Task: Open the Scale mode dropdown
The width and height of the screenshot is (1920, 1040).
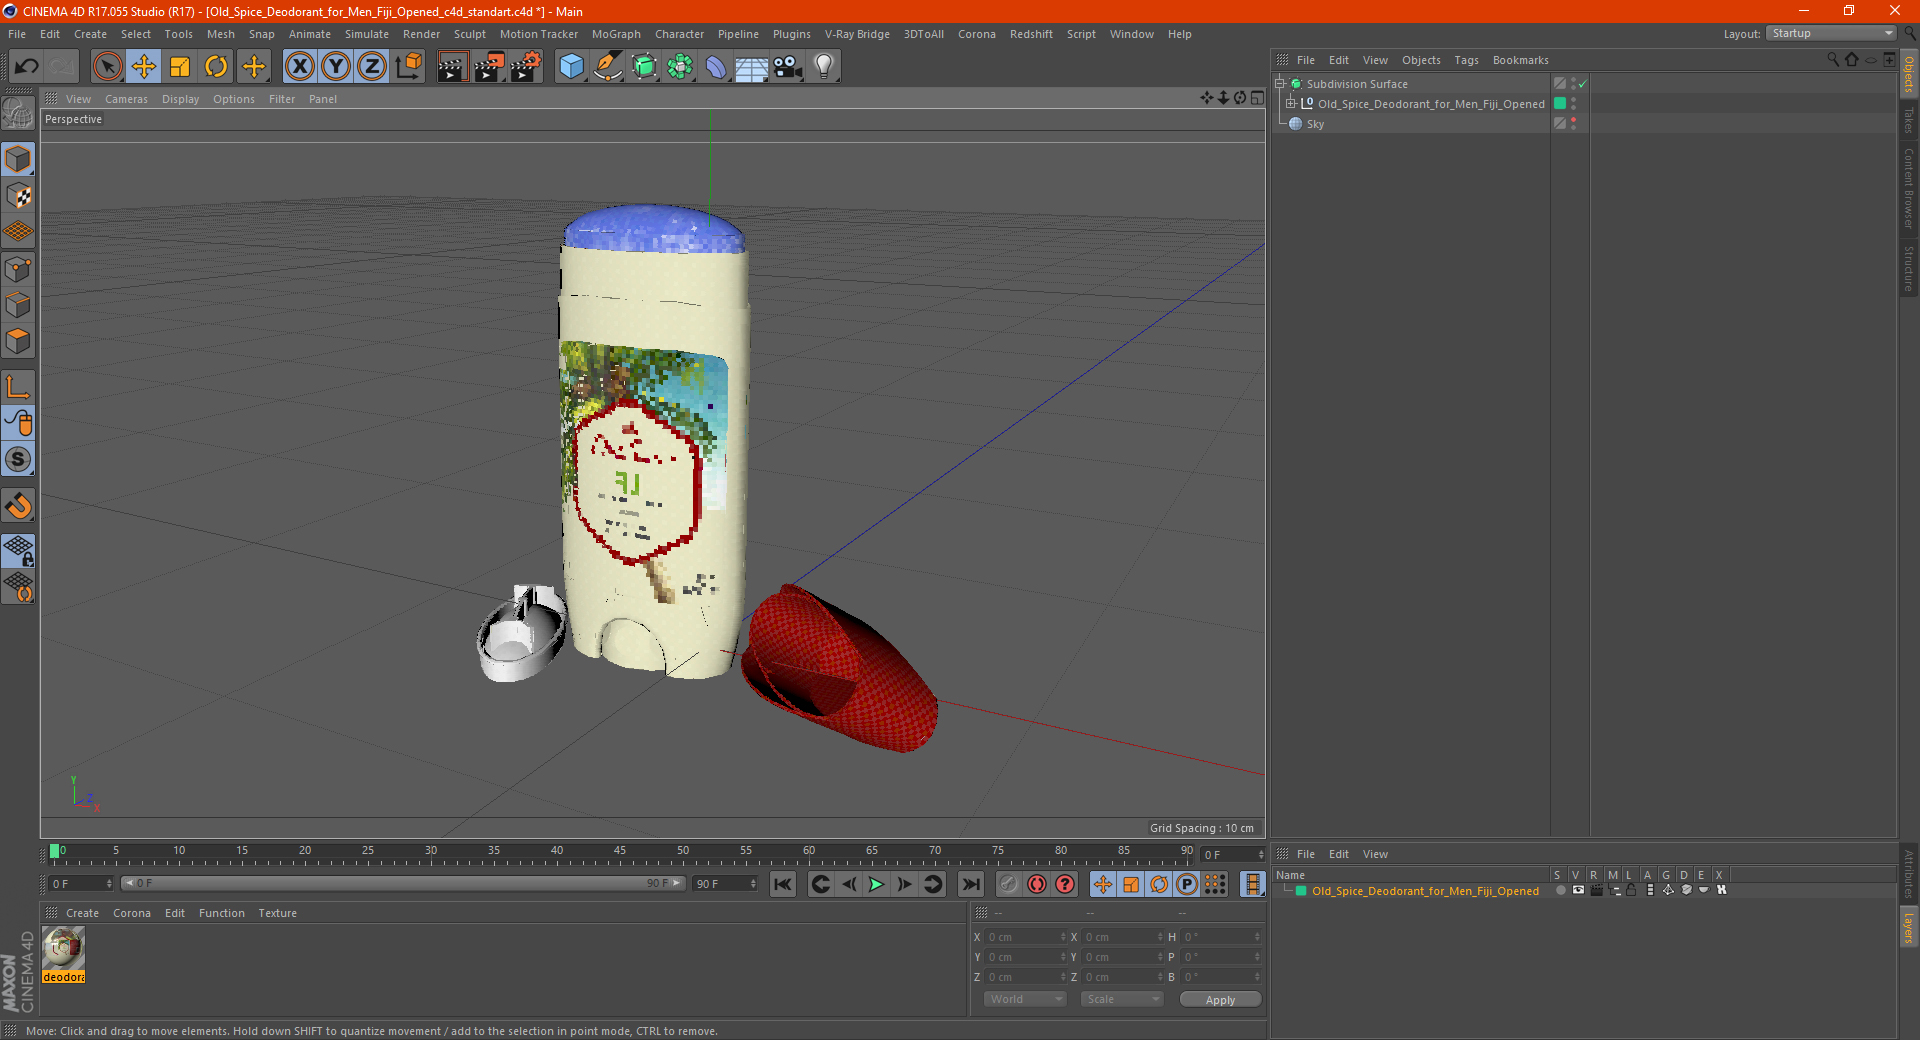Action: click(1122, 999)
